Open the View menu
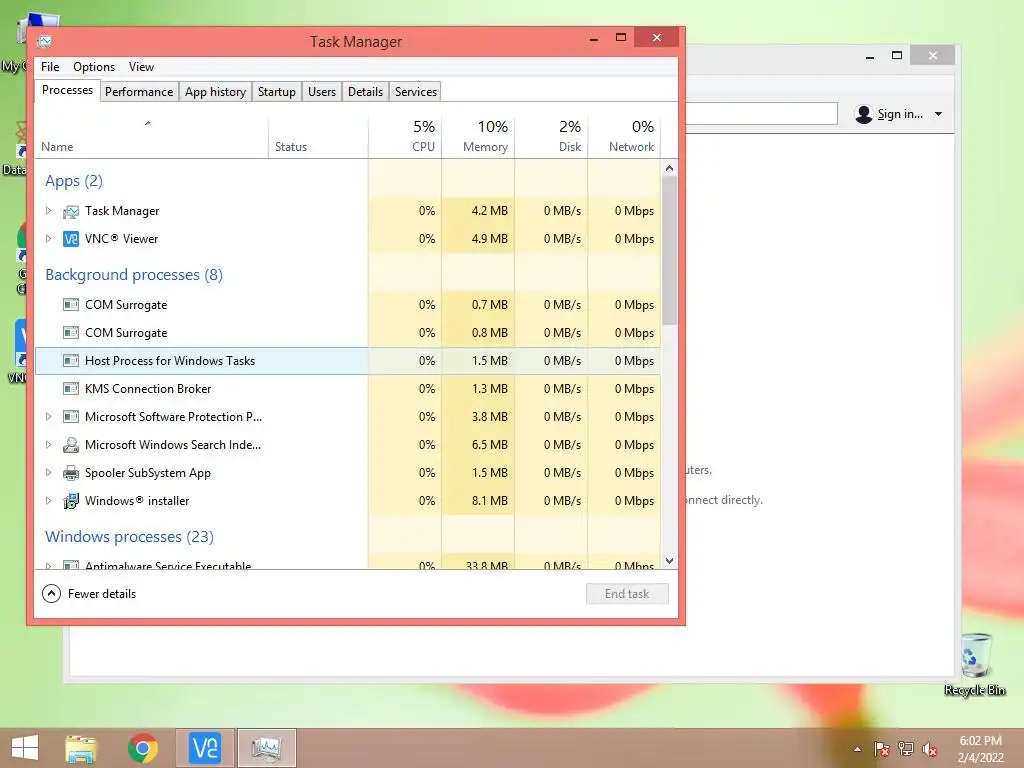The image size is (1024, 768). (141, 67)
